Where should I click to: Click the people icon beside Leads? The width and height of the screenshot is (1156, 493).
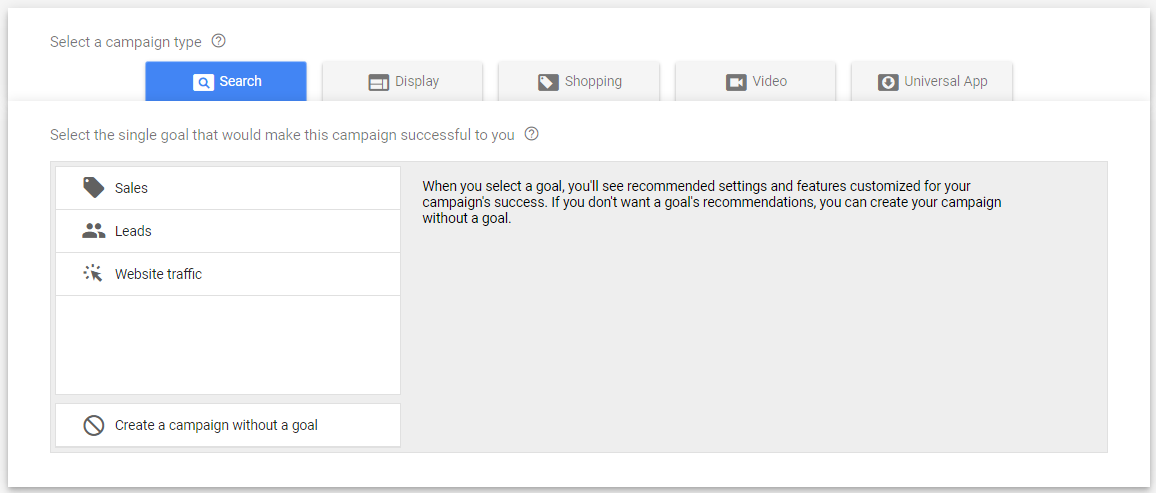point(93,231)
